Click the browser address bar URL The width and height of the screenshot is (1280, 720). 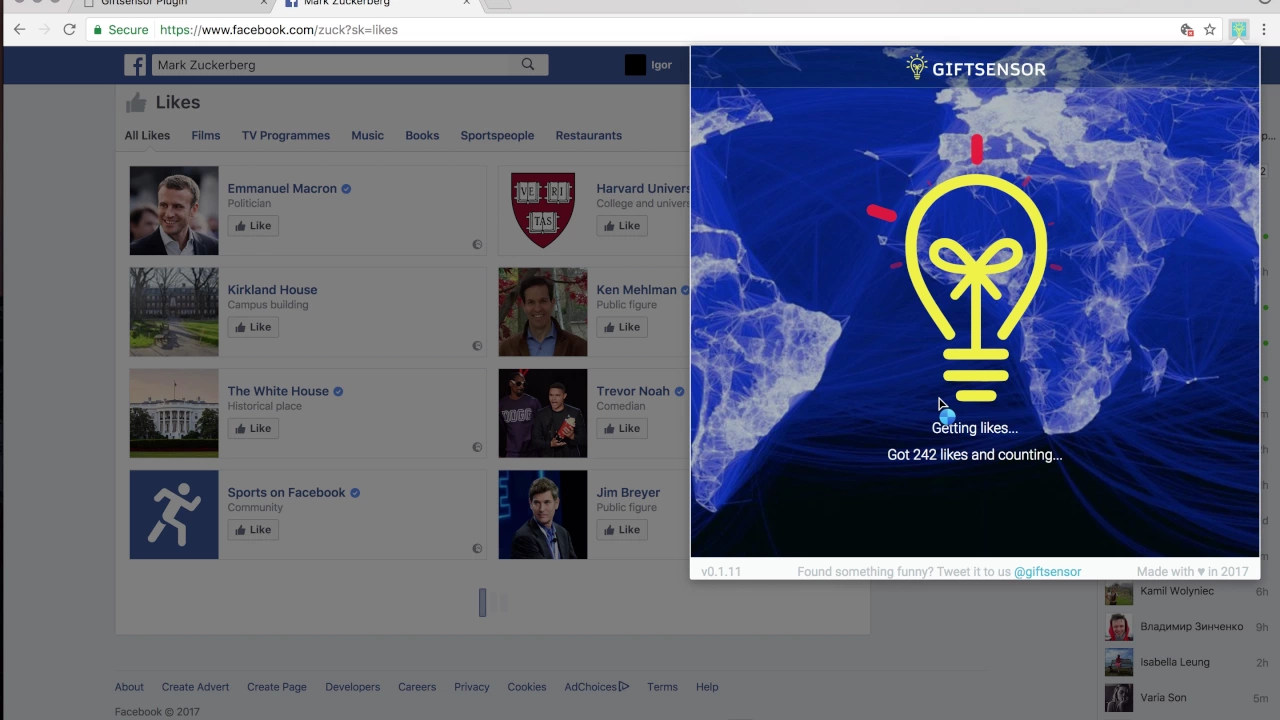[x=279, y=30]
